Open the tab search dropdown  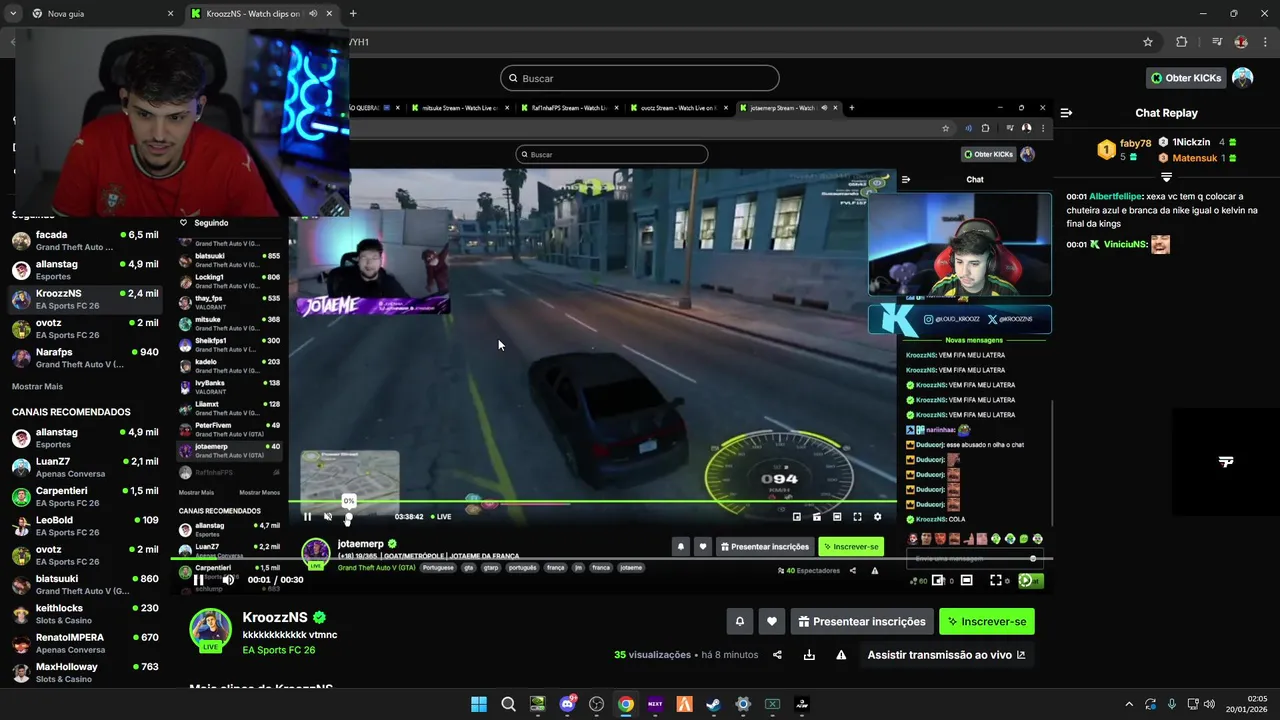coord(12,14)
